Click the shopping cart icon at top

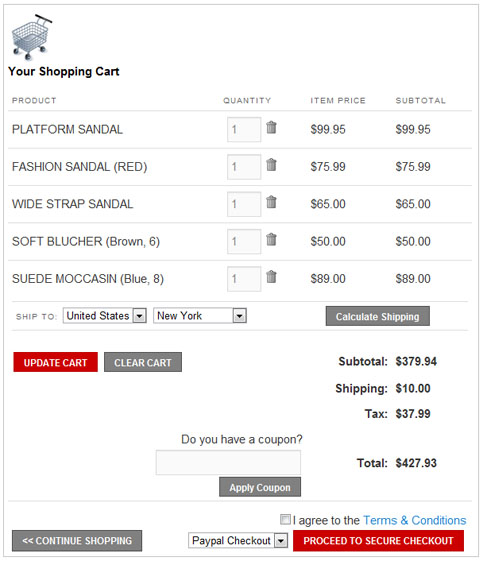pos(31,37)
